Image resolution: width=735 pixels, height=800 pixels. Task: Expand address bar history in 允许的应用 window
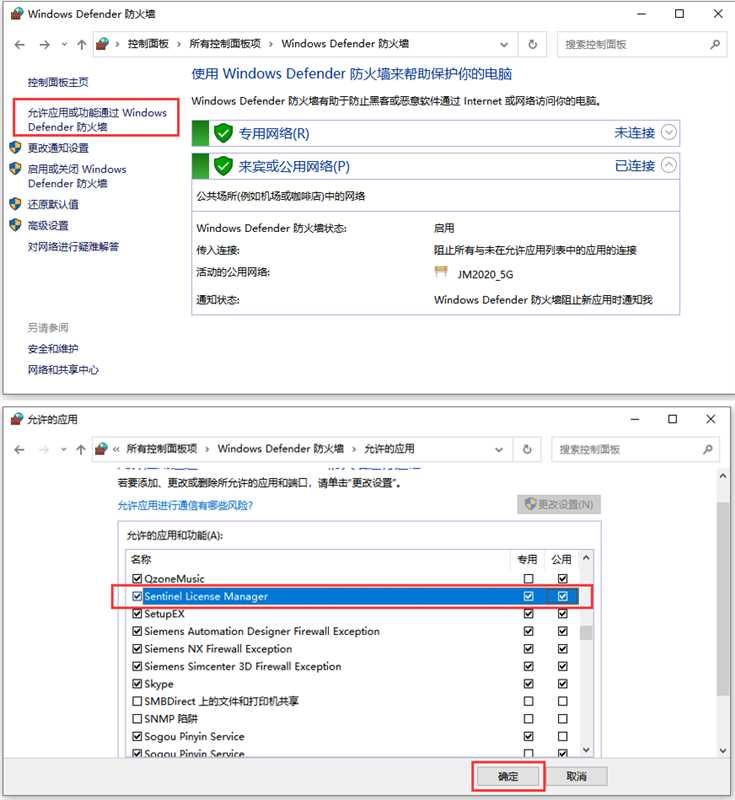pyautogui.click(x=499, y=449)
